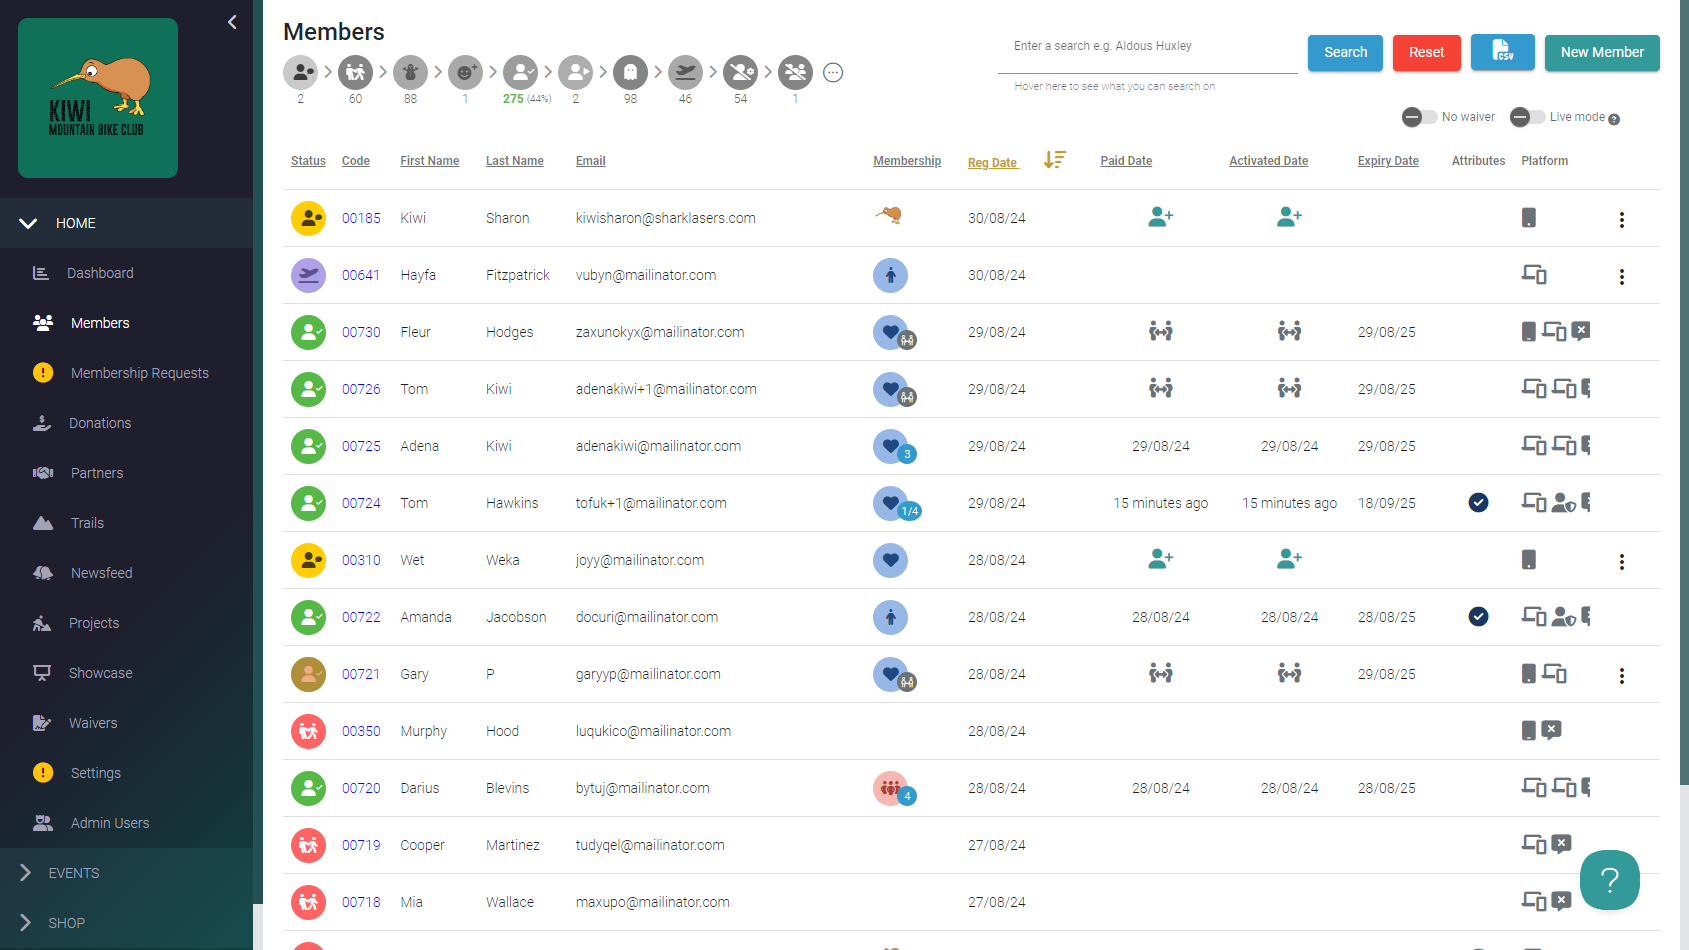Open the help question-mark bubble
This screenshot has width=1689, height=950.
pos(1609,880)
